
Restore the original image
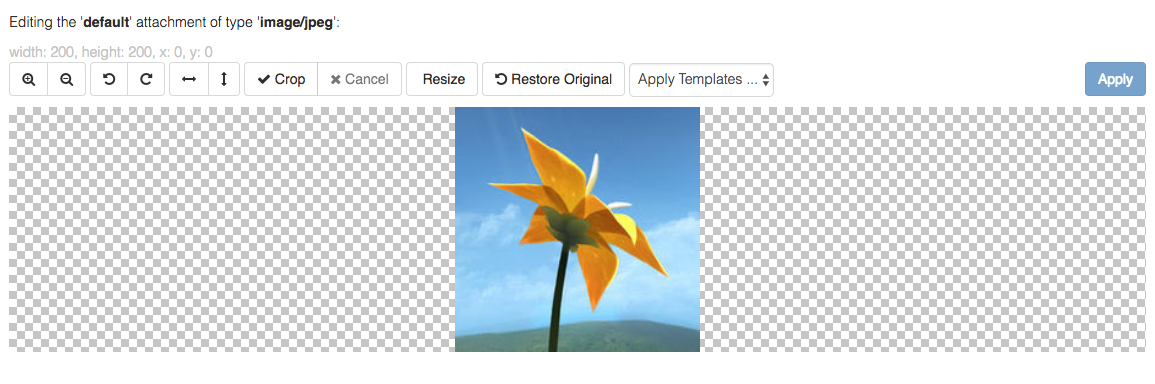point(553,80)
